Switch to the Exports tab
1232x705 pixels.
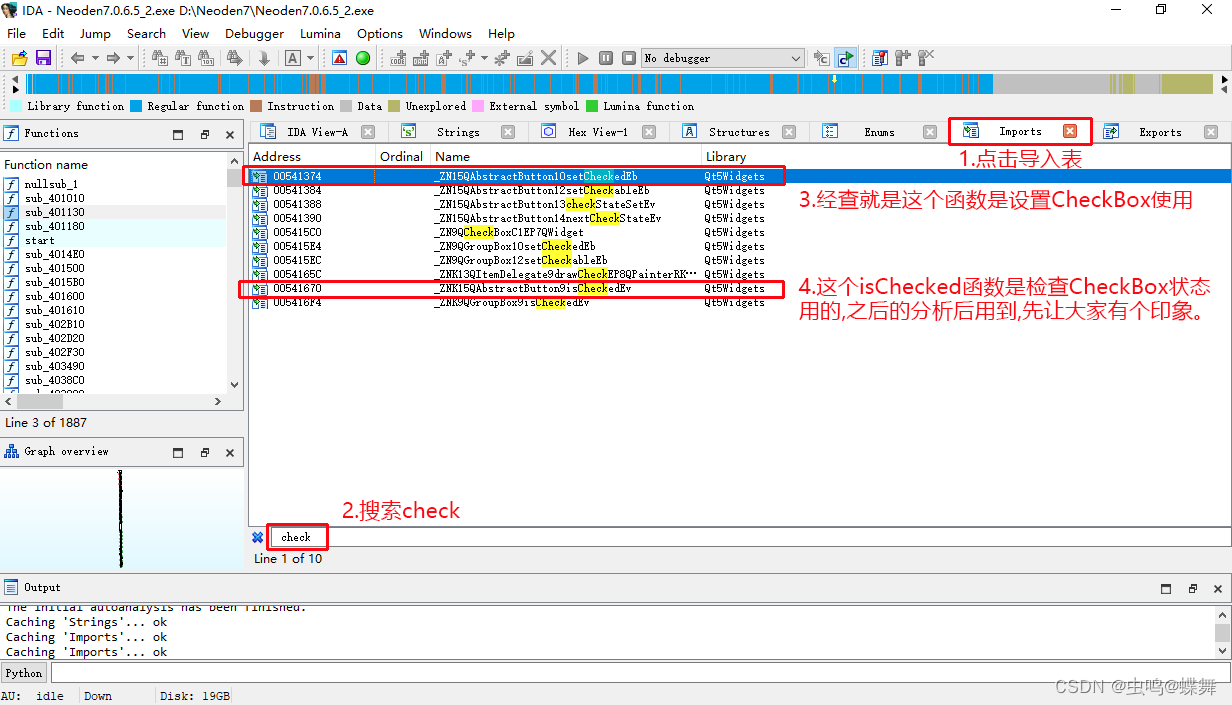[1160, 132]
